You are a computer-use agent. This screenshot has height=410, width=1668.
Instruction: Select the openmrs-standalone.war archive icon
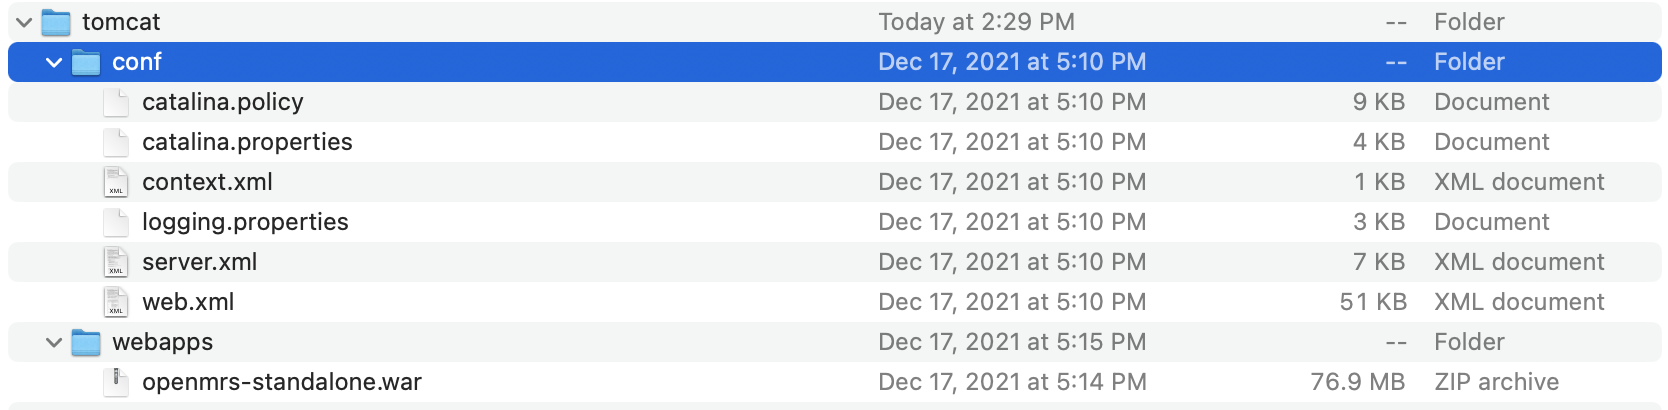pyautogui.click(x=116, y=382)
